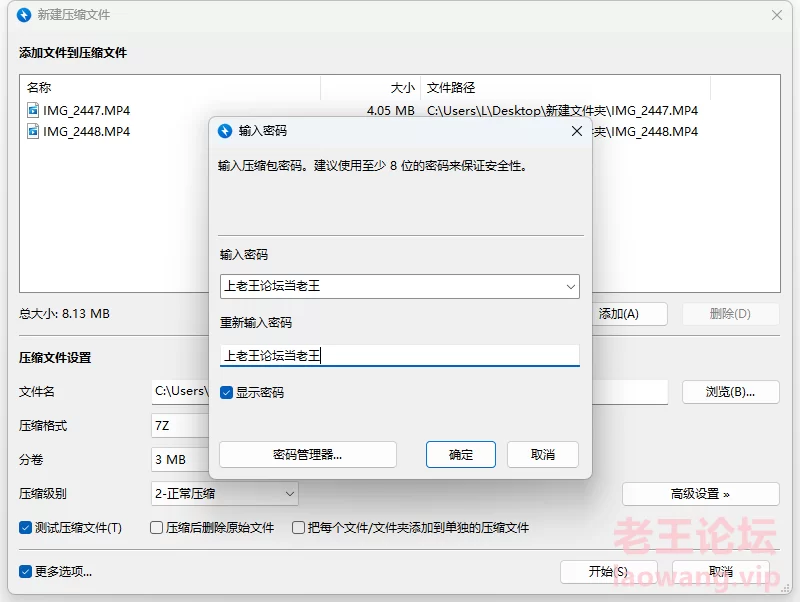Click into the 重新输入密码 field
Screen dimensions: 800x602
pos(399,356)
